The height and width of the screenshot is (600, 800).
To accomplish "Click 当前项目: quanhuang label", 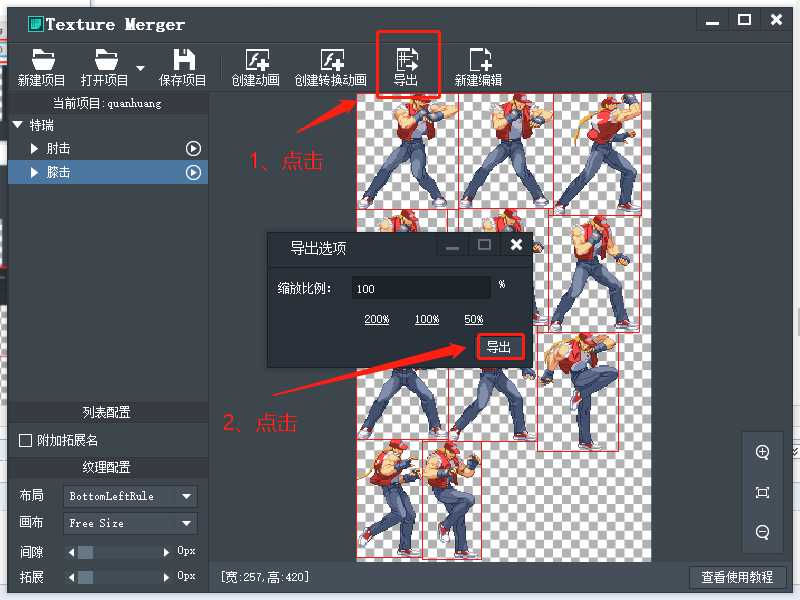I will point(108,104).
